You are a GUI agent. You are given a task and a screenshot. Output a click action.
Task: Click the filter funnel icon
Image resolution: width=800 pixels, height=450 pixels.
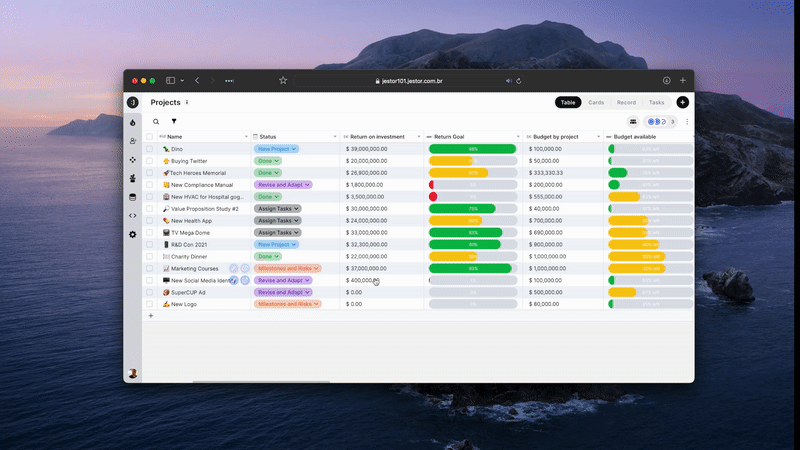[x=174, y=121]
